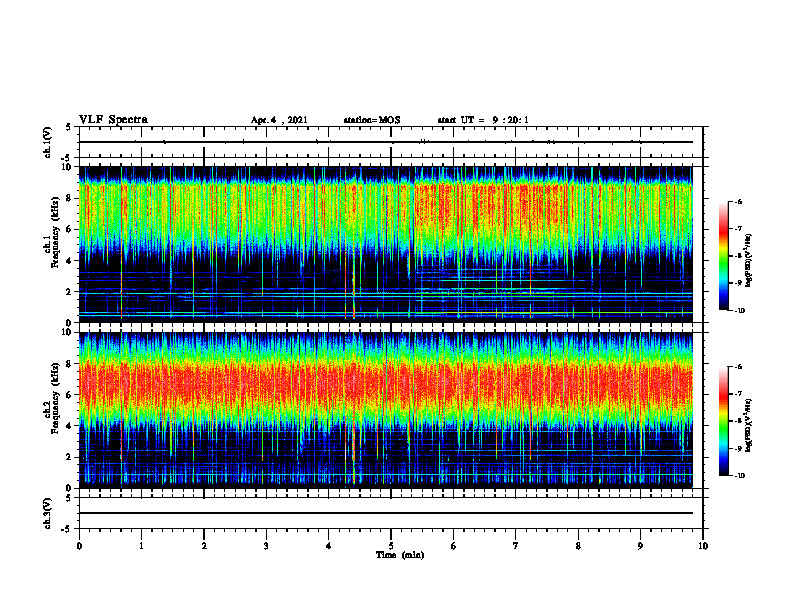Click the ch.1 colorbar "-6" tick label
792x612 pixels.
738,201
